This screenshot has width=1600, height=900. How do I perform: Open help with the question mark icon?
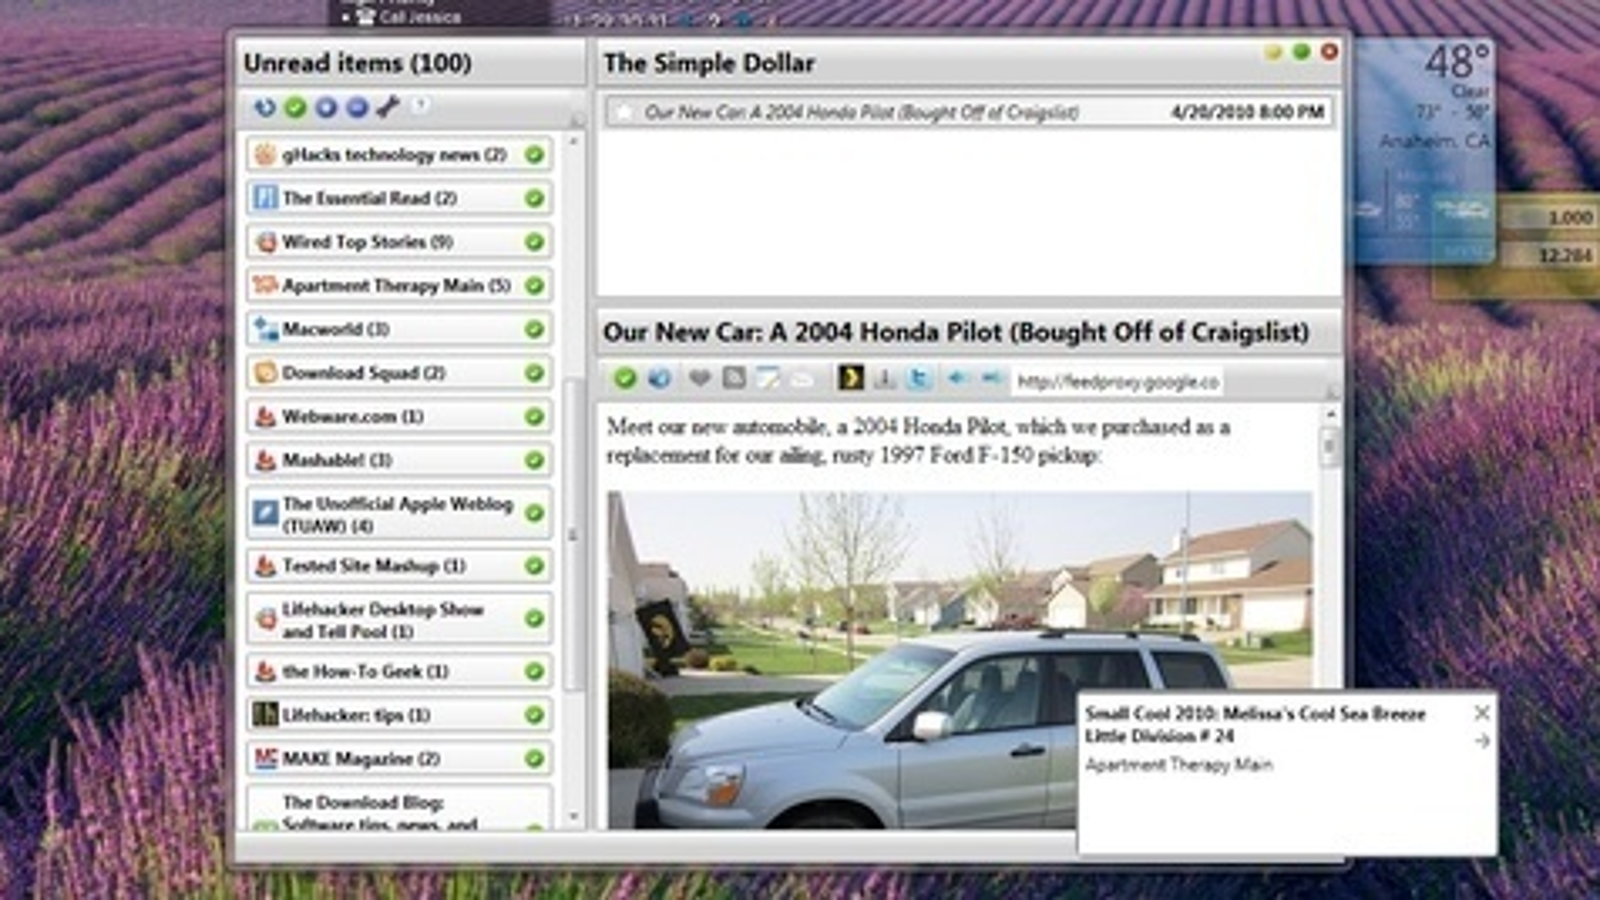click(x=420, y=105)
